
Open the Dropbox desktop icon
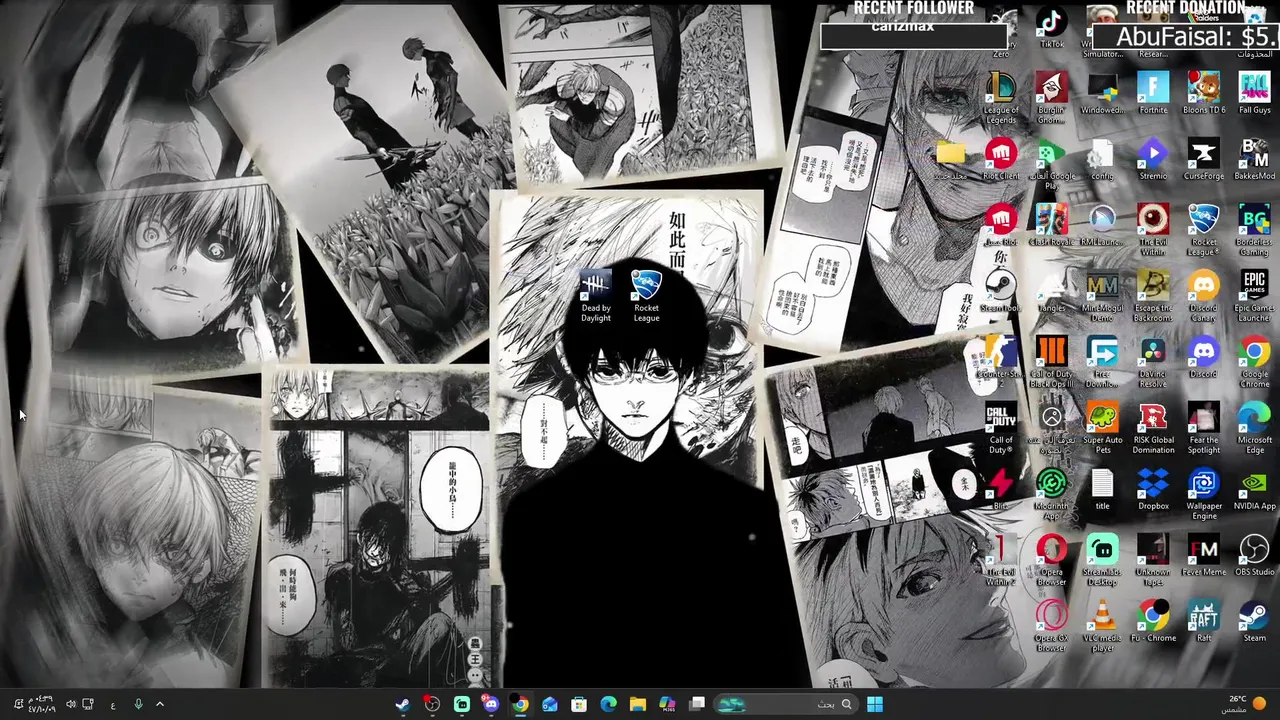click(1153, 490)
